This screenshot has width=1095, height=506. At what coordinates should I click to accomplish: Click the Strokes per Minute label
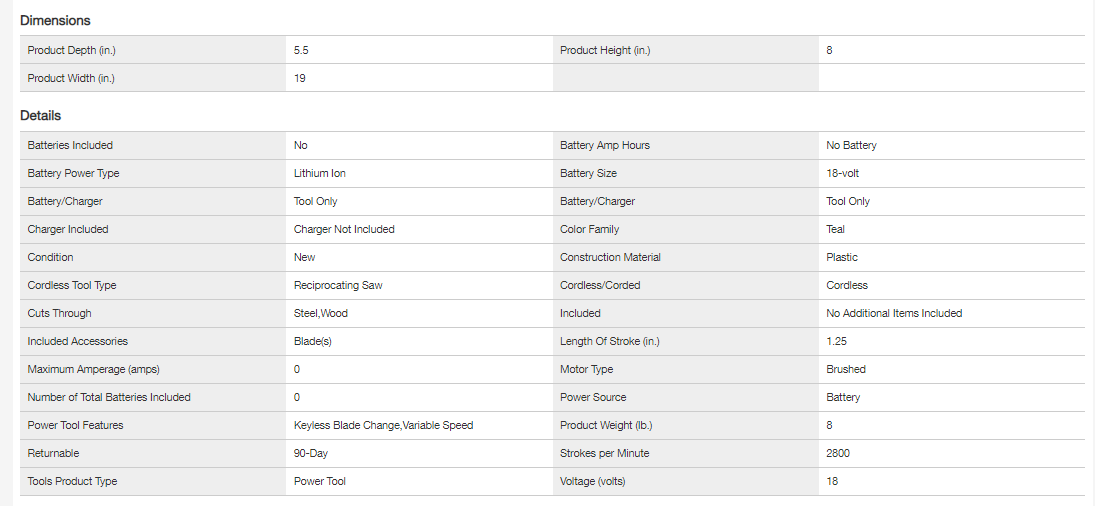click(604, 453)
